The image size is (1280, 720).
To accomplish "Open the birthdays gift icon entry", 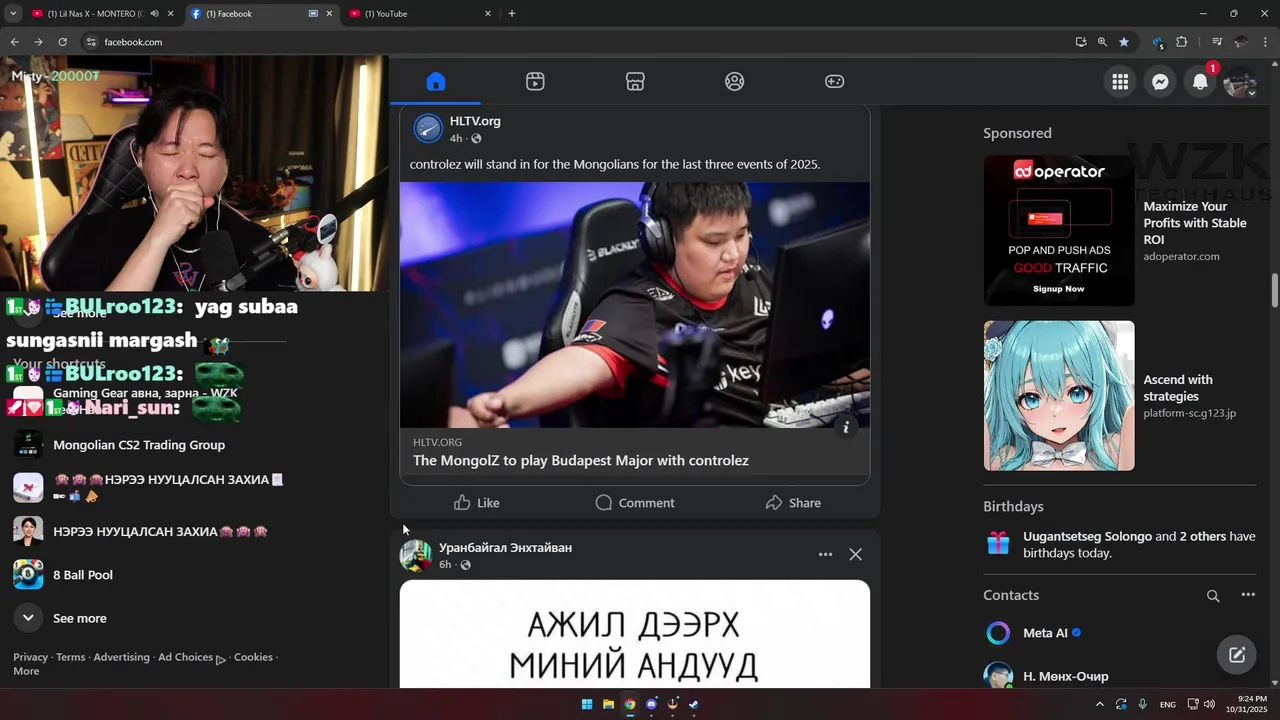I will [x=998, y=543].
